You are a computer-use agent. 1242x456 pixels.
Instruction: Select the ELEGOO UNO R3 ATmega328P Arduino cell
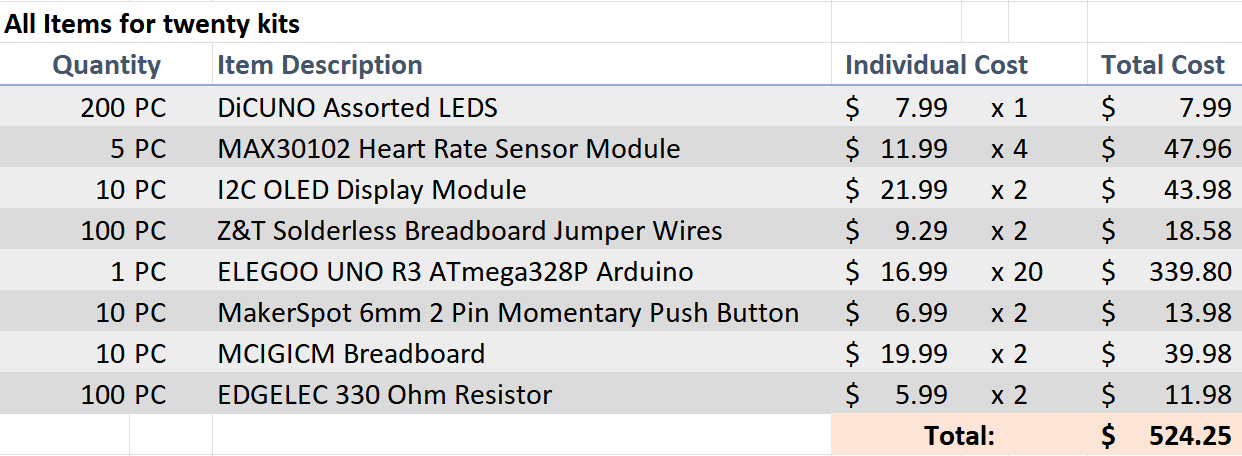click(x=456, y=272)
